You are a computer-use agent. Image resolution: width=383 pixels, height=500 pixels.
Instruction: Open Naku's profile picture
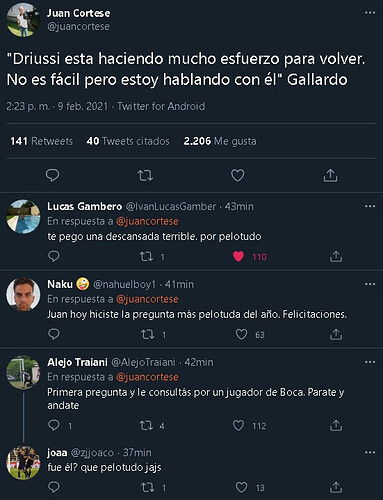pyautogui.click(x=23, y=294)
